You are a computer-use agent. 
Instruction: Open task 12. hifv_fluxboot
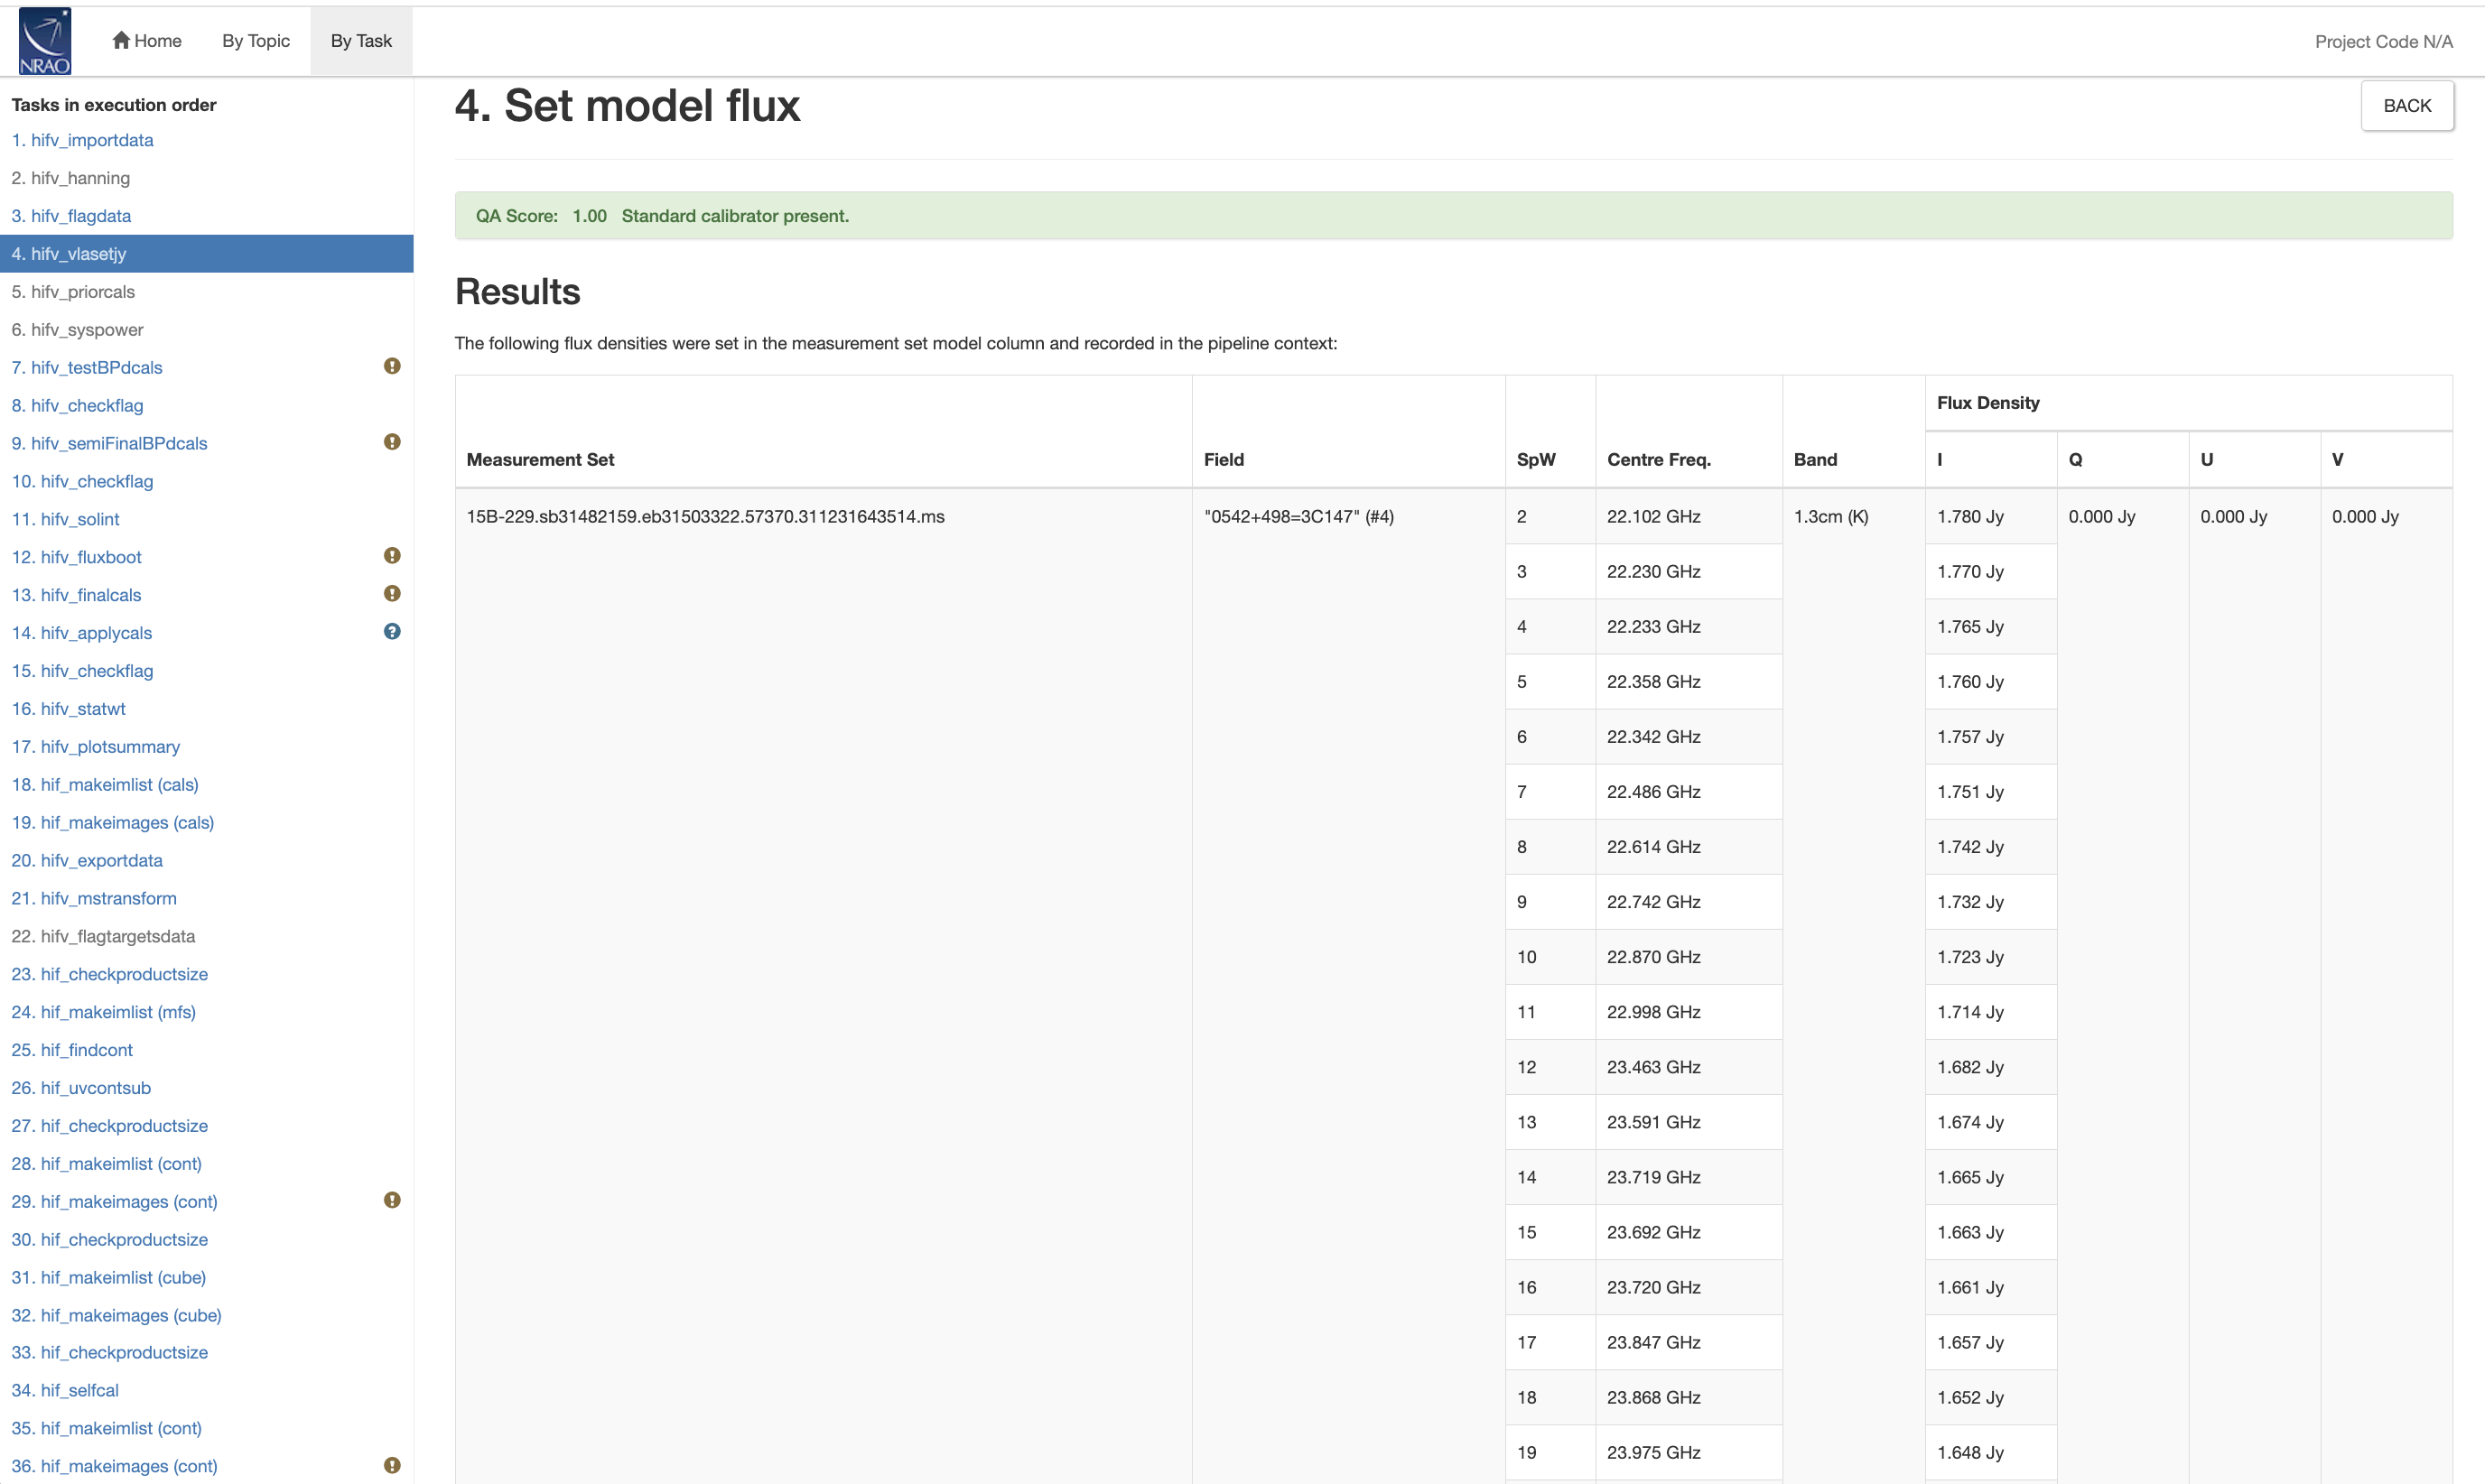tap(76, 558)
